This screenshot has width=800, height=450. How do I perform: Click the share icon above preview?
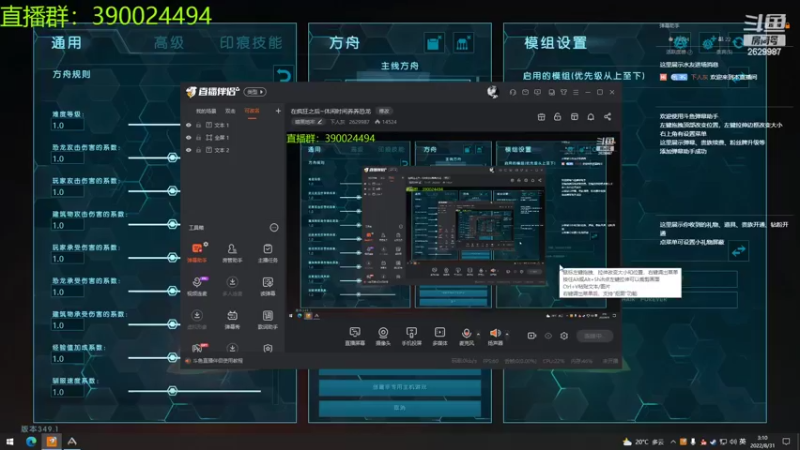pyautogui.click(x=608, y=117)
